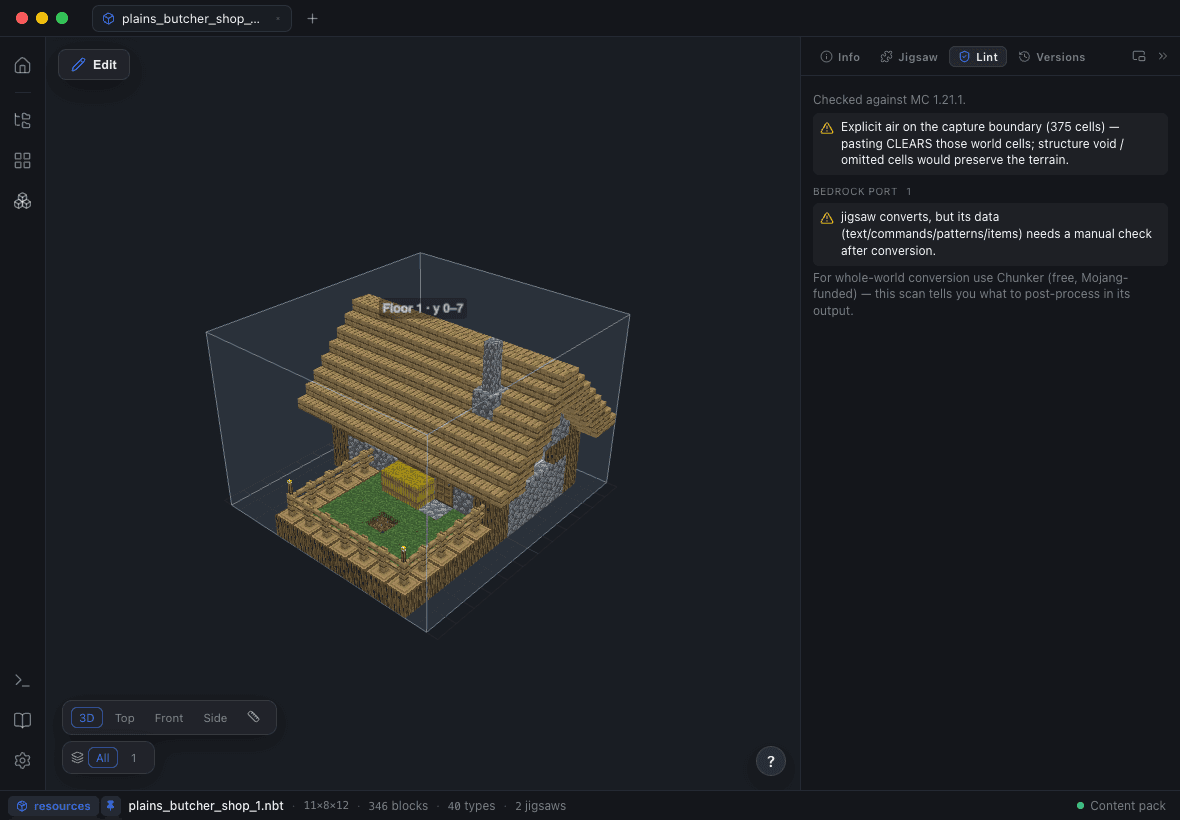The height and width of the screenshot is (820, 1180).
Task: Click the explicit air warning message
Action: coord(990,144)
